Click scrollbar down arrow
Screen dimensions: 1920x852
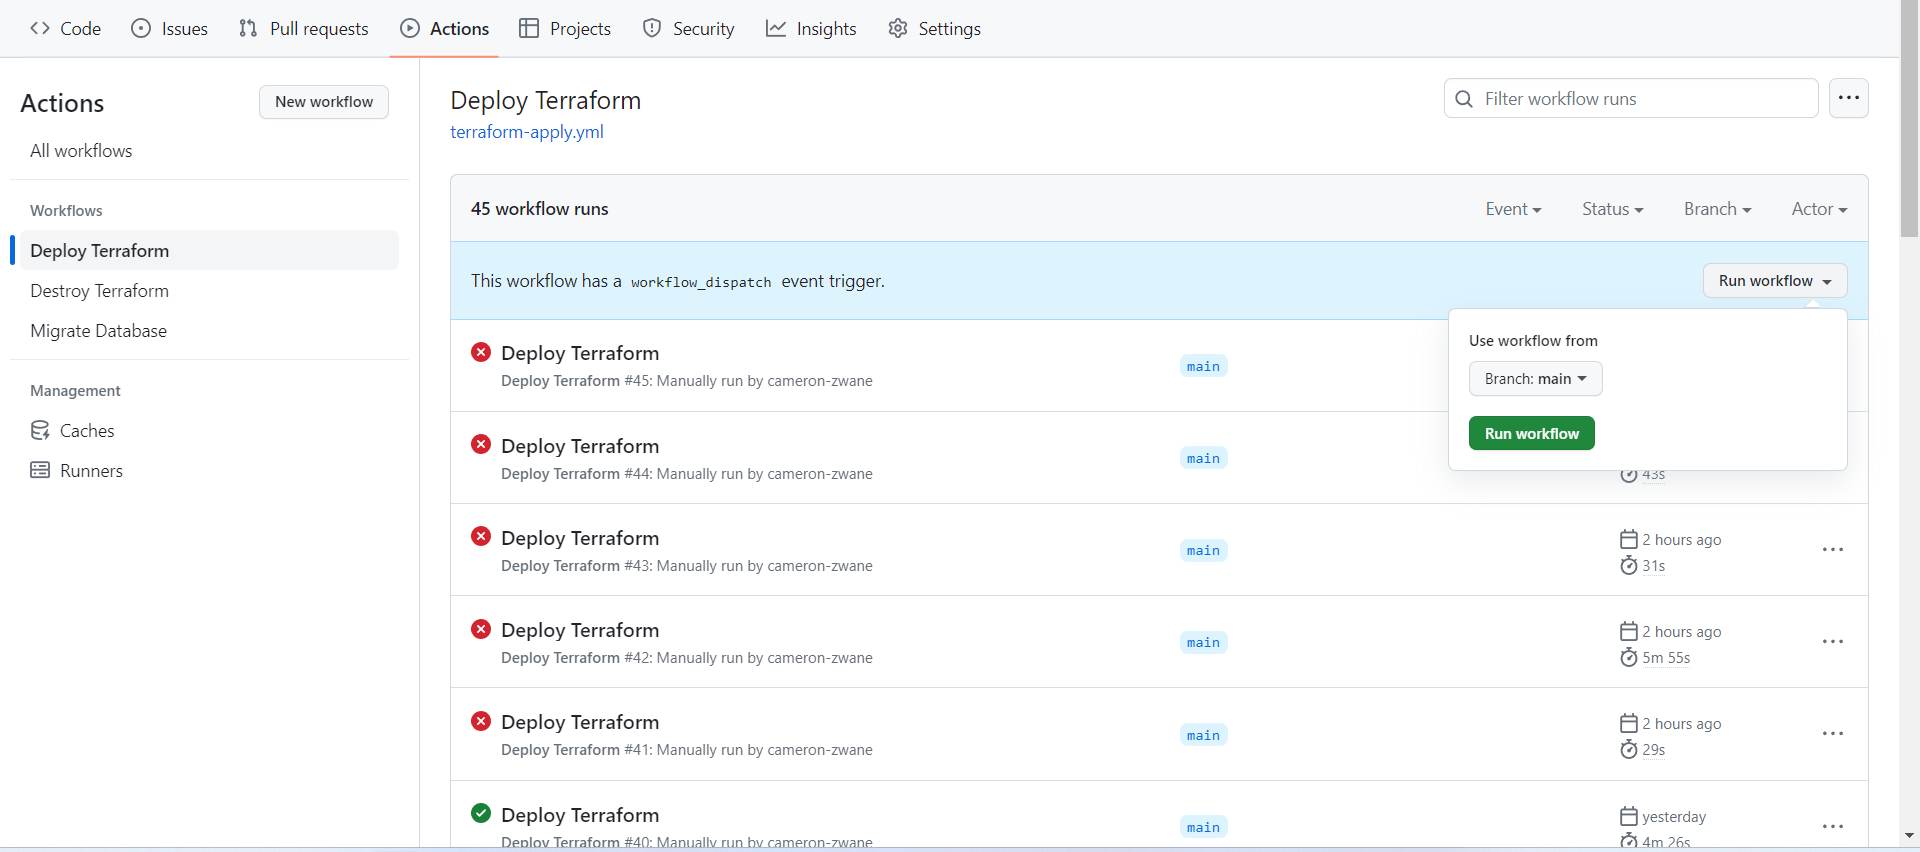1909,835
